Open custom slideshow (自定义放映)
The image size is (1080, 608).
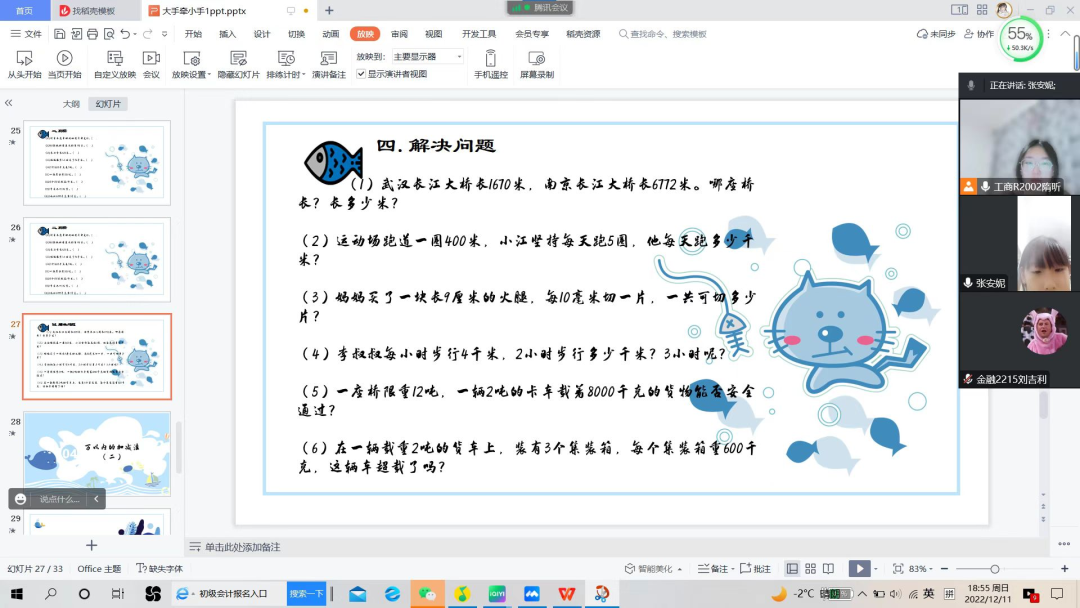[x=115, y=65]
